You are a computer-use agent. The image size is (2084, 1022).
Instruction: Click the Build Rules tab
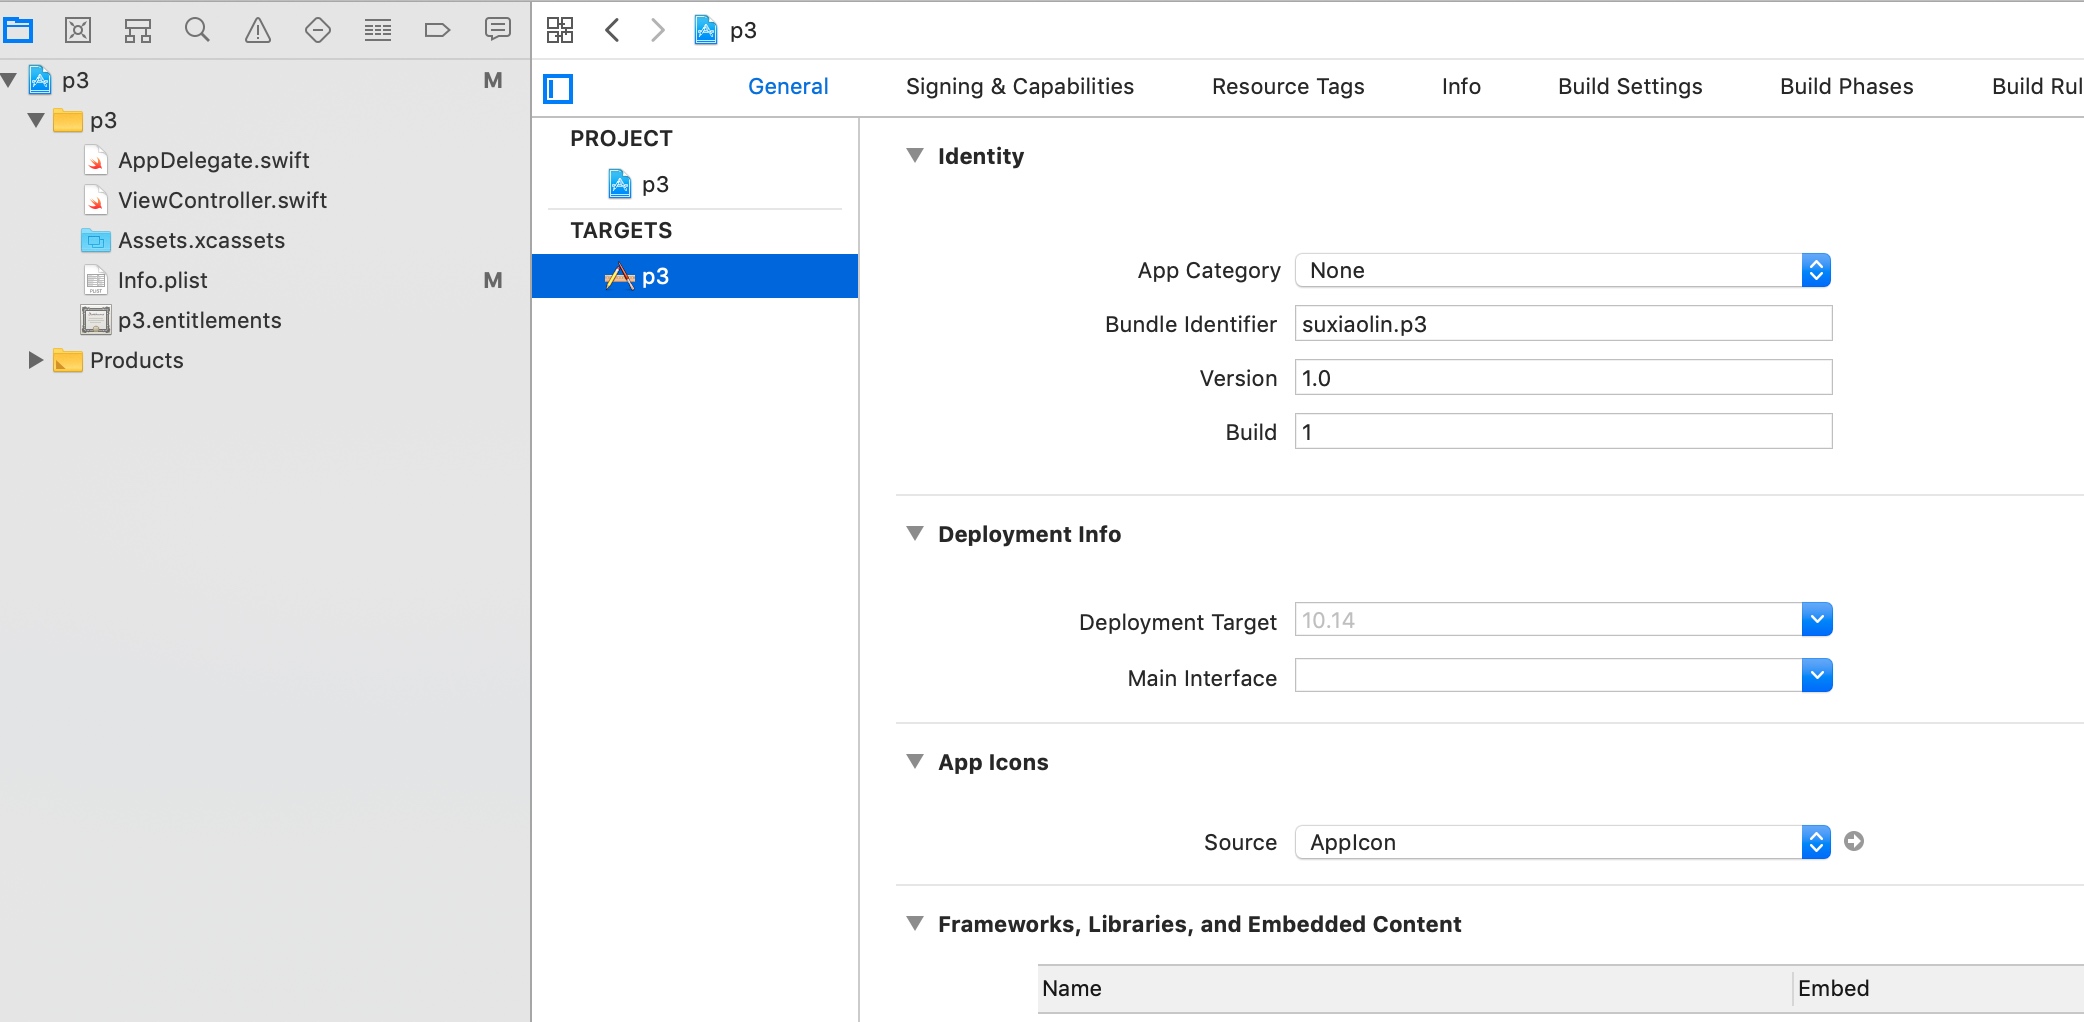(2037, 86)
